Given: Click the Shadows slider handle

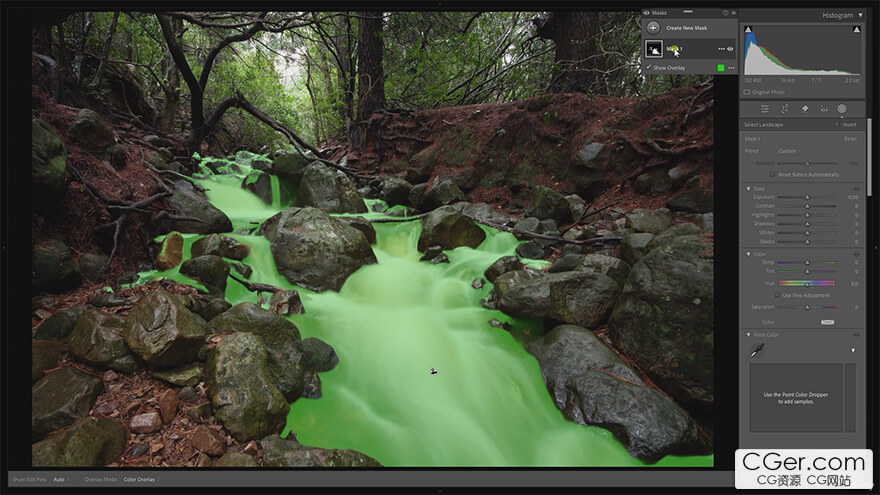Looking at the screenshot, I should pyautogui.click(x=807, y=224).
